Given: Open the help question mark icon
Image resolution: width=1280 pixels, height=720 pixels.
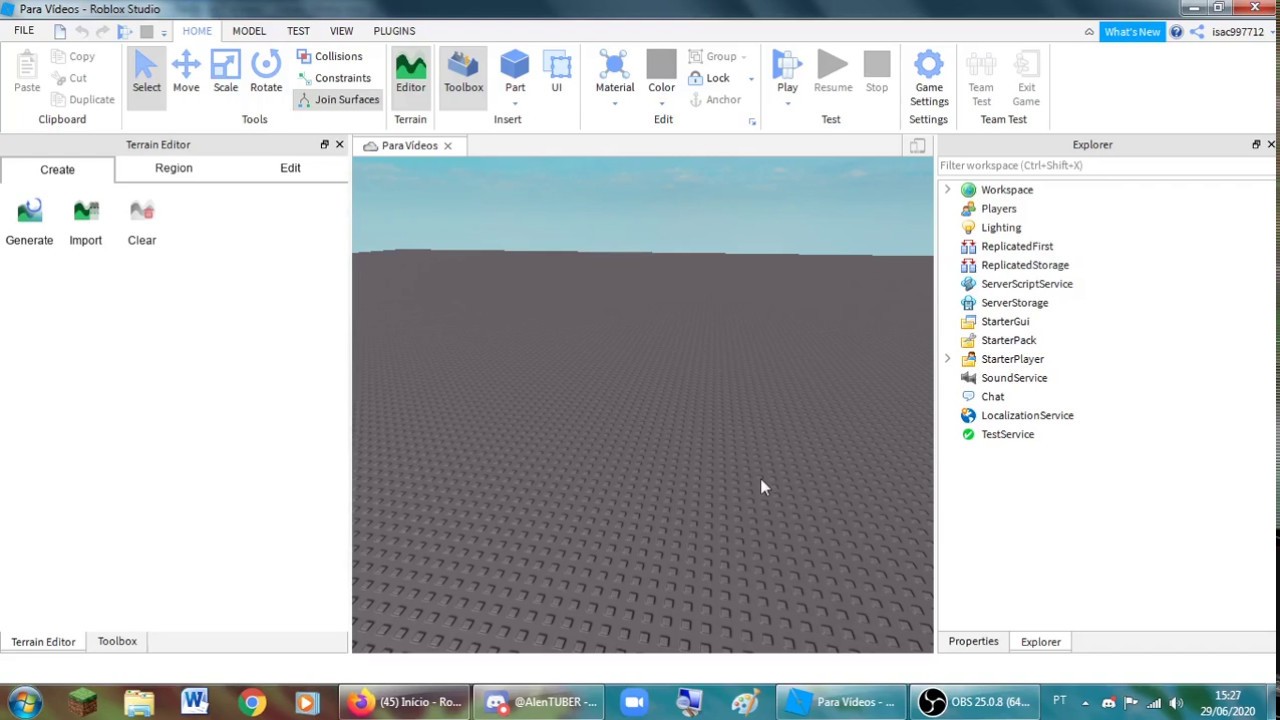Looking at the screenshot, I should 1177,32.
